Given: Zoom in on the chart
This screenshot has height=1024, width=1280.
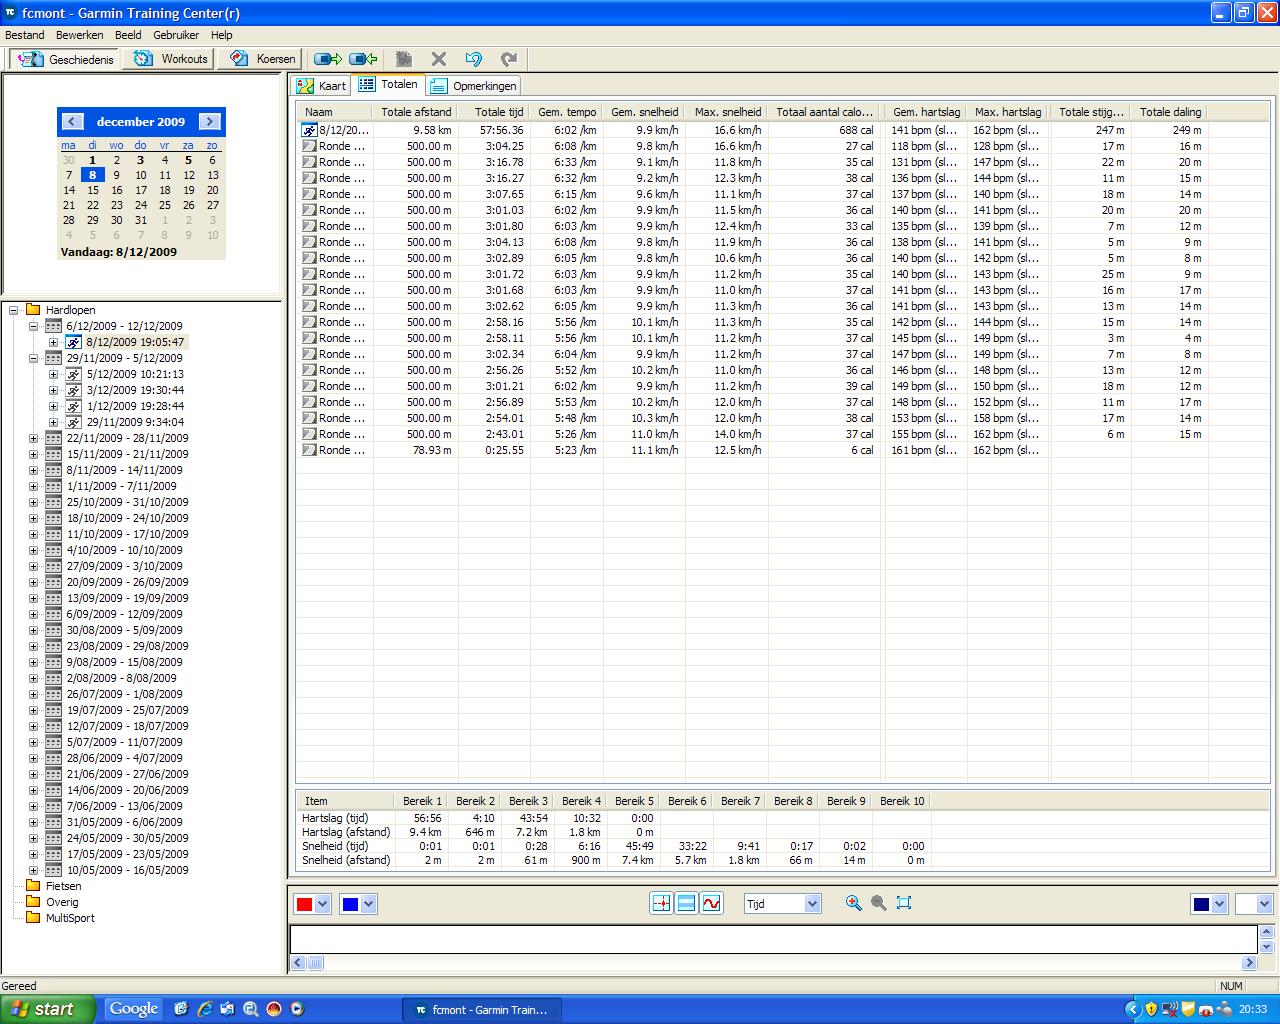Looking at the screenshot, I should (x=853, y=903).
